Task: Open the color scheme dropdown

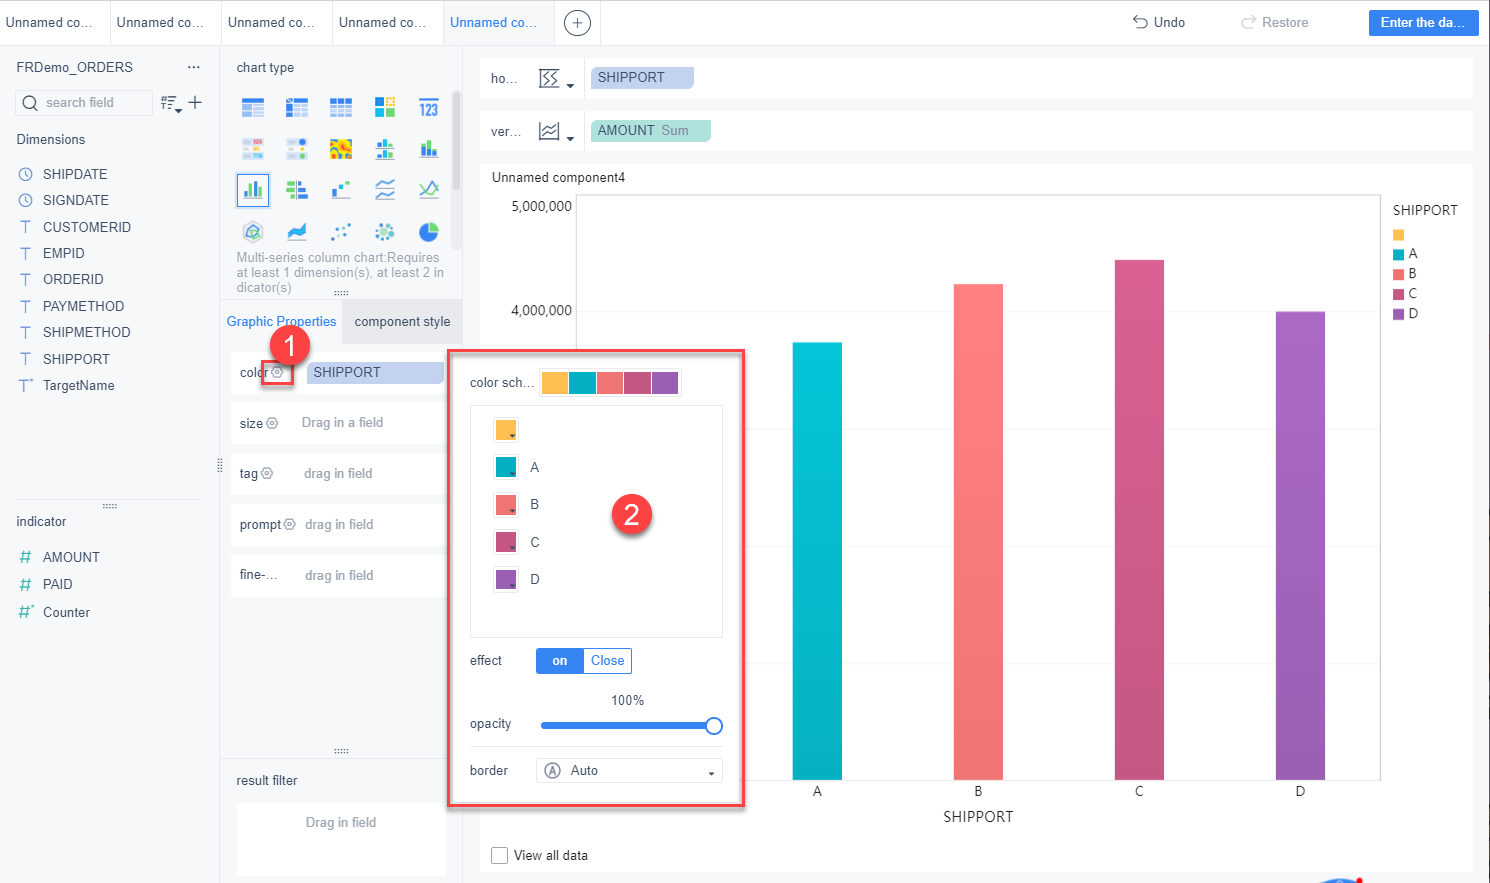Action: click(x=610, y=382)
